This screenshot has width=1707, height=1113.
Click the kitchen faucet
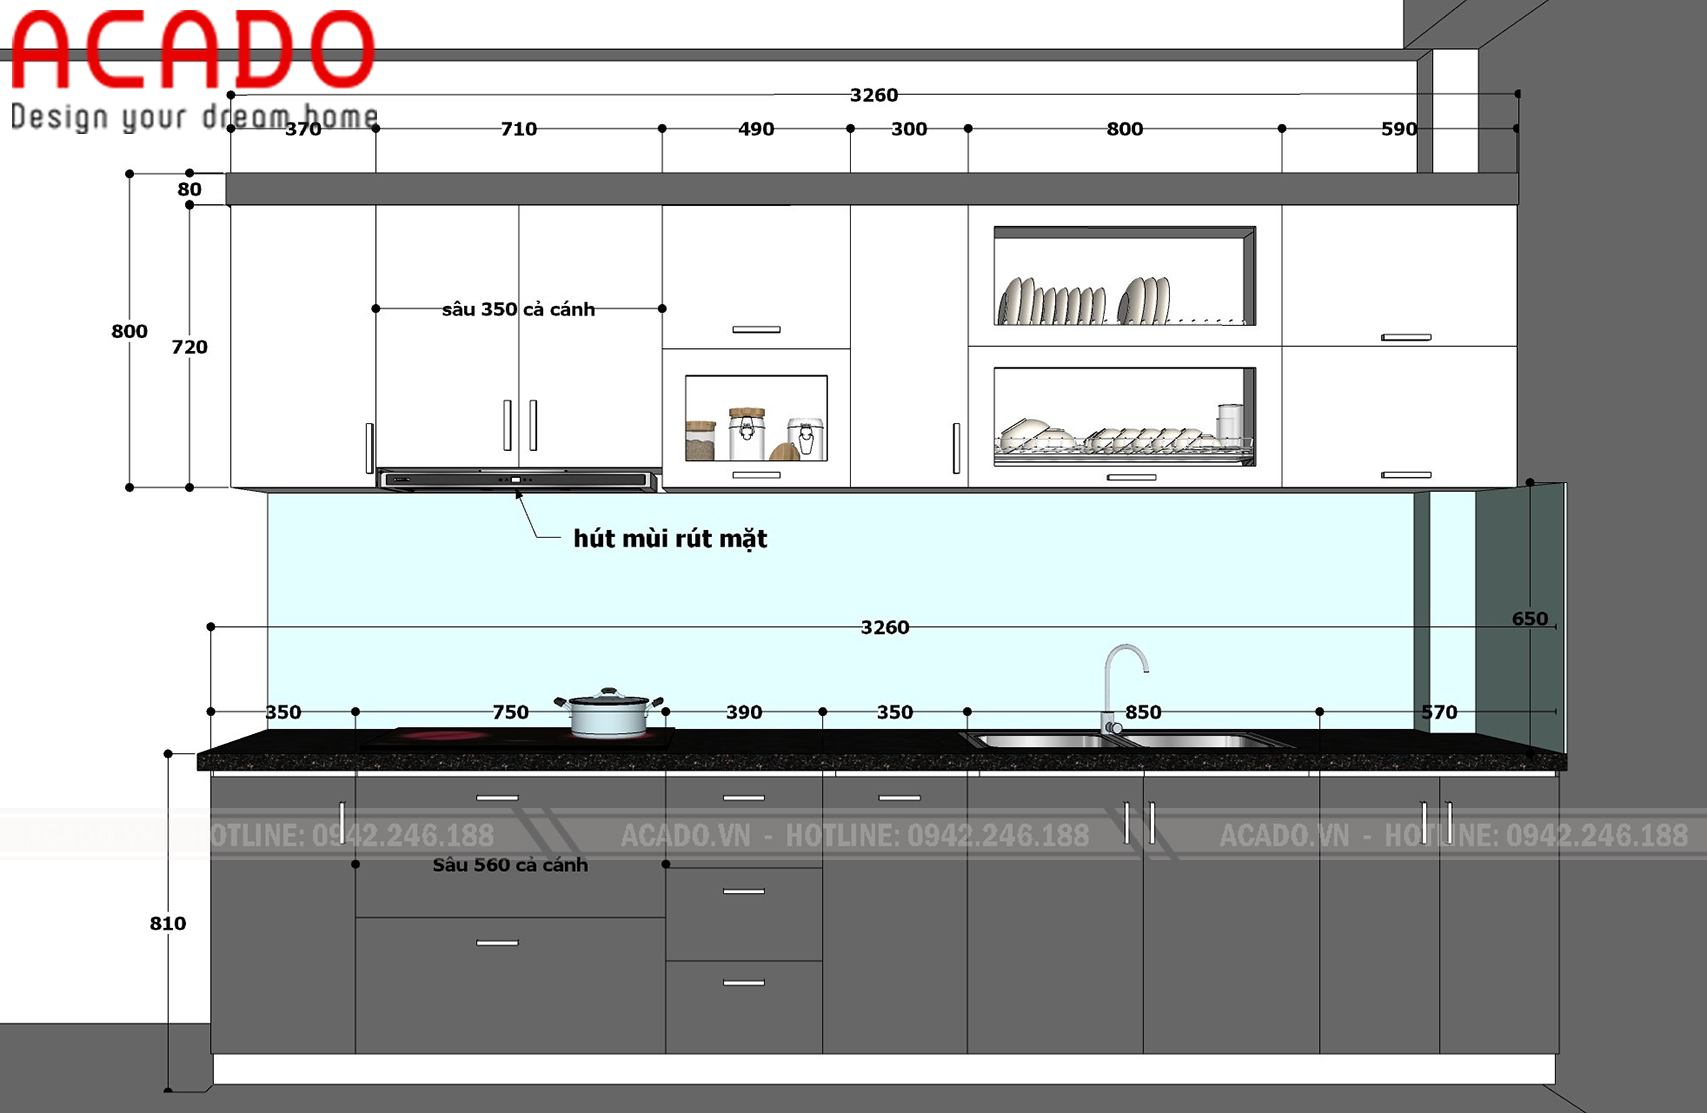click(x=1123, y=689)
